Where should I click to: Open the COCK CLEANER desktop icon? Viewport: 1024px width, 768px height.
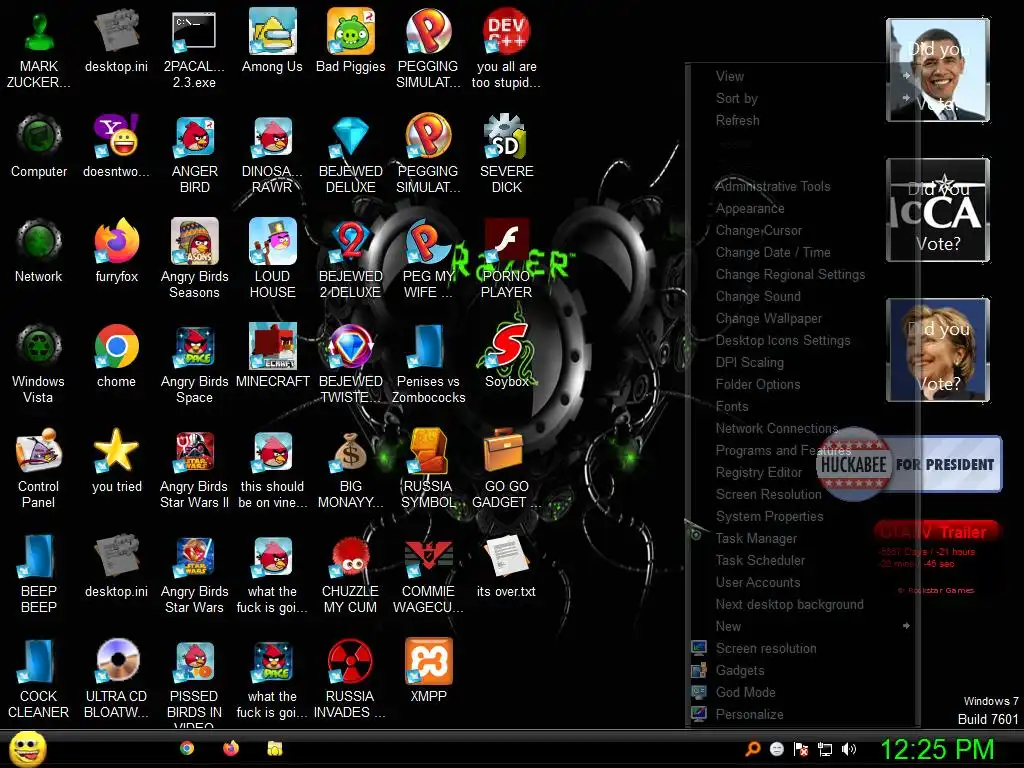pos(39,679)
